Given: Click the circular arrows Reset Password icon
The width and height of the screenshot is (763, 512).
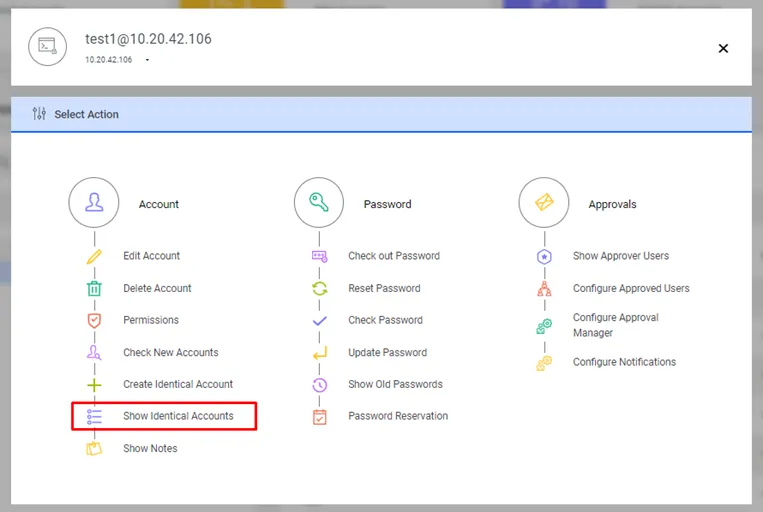Looking at the screenshot, I should tap(320, 289).
